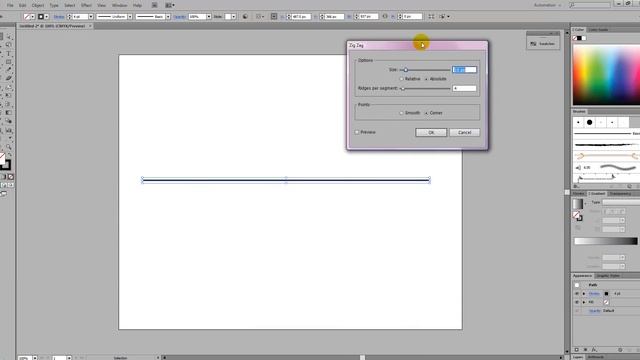Select the arrow pattern brush

606,156
